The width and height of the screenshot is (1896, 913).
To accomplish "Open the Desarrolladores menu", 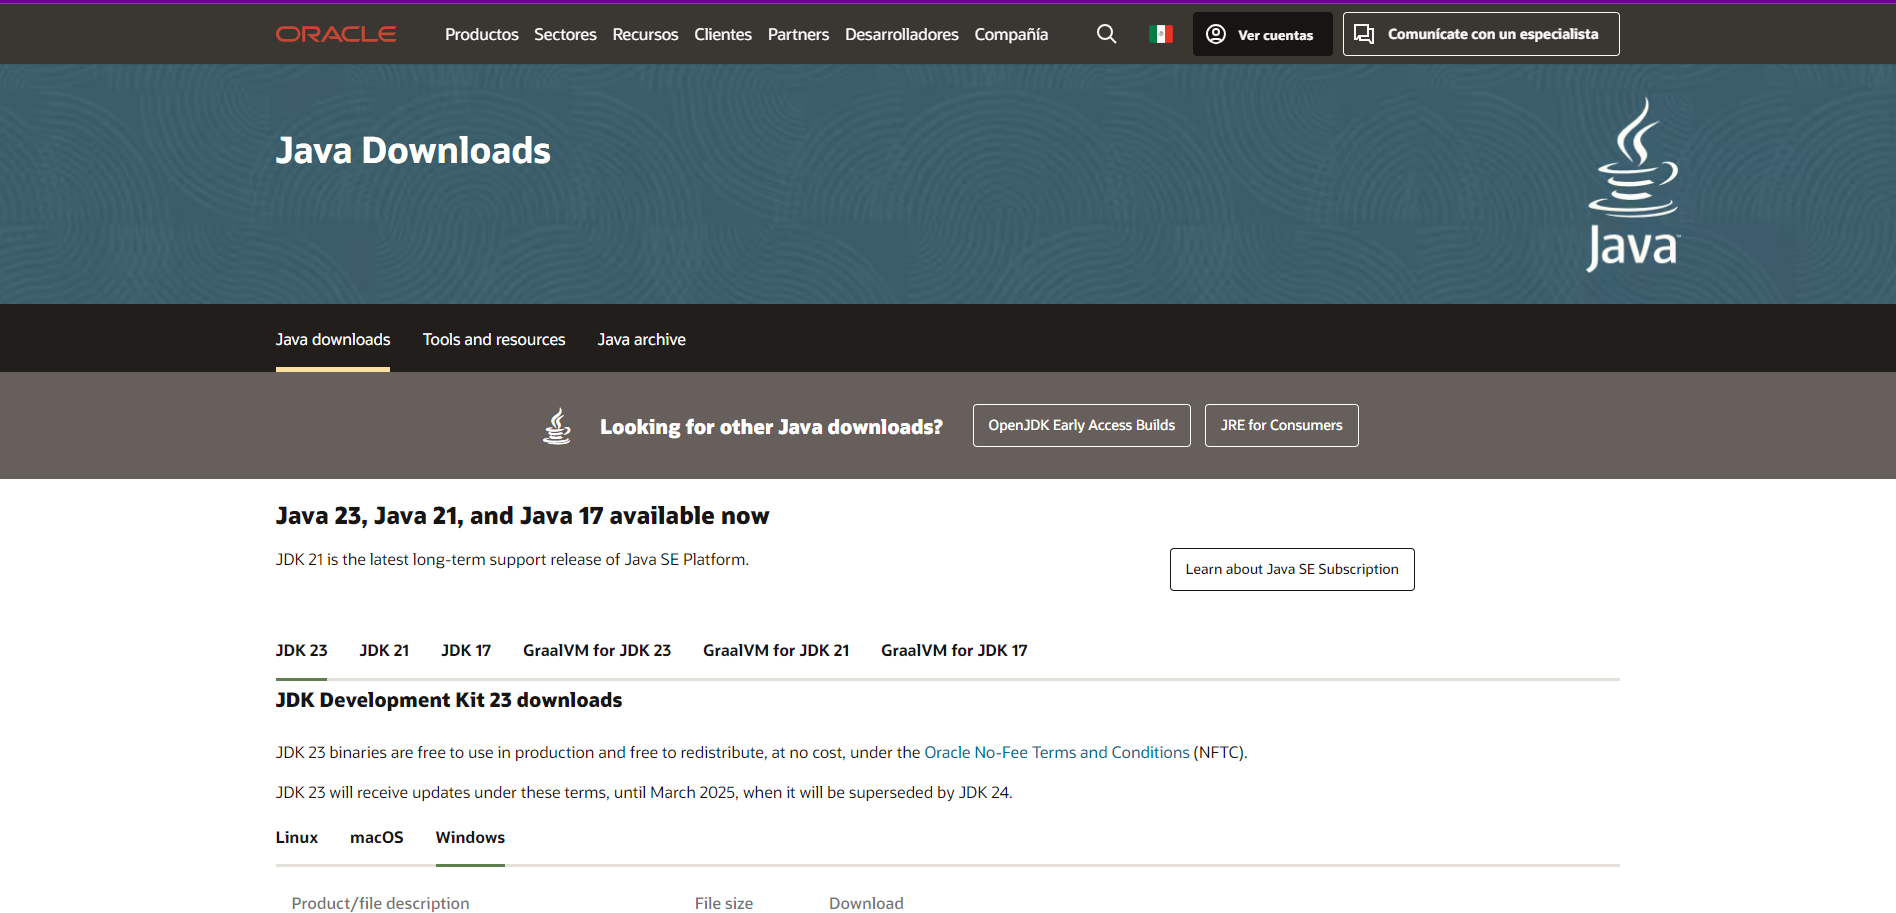I will [x=902, y=34].
